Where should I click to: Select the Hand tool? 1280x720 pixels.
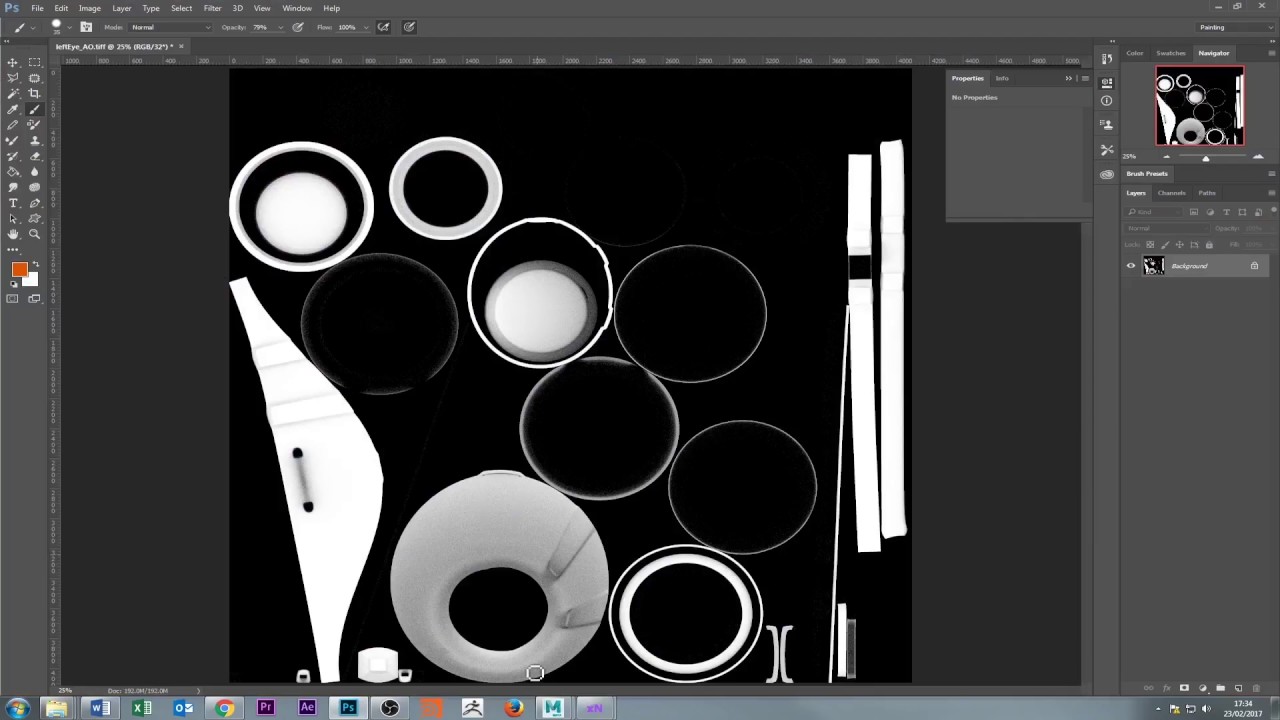click(13, 234)
